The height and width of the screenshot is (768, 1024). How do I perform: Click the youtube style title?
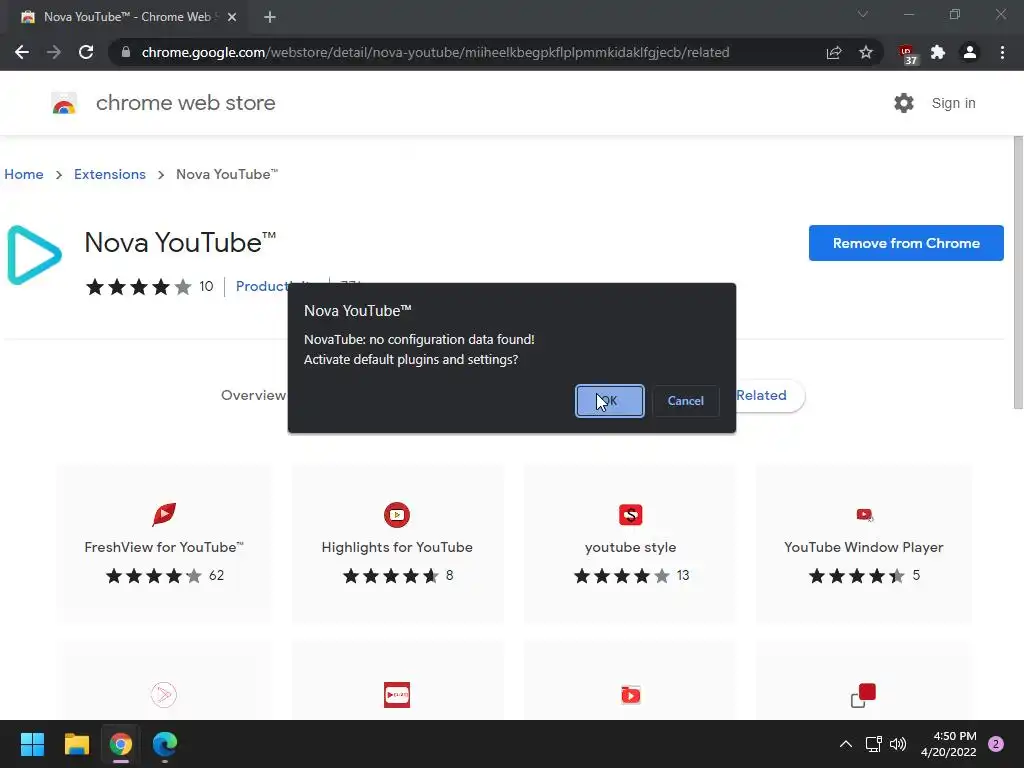630,547
